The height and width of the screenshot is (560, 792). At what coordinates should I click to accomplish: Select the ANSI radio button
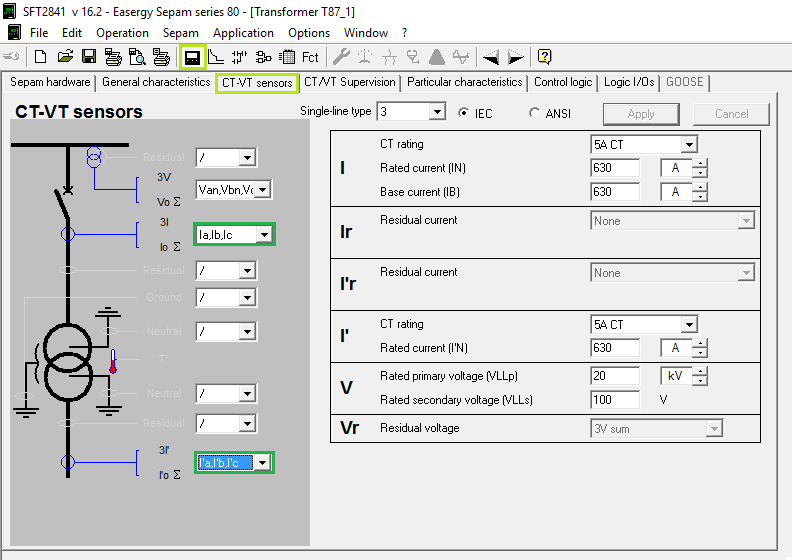534,113
